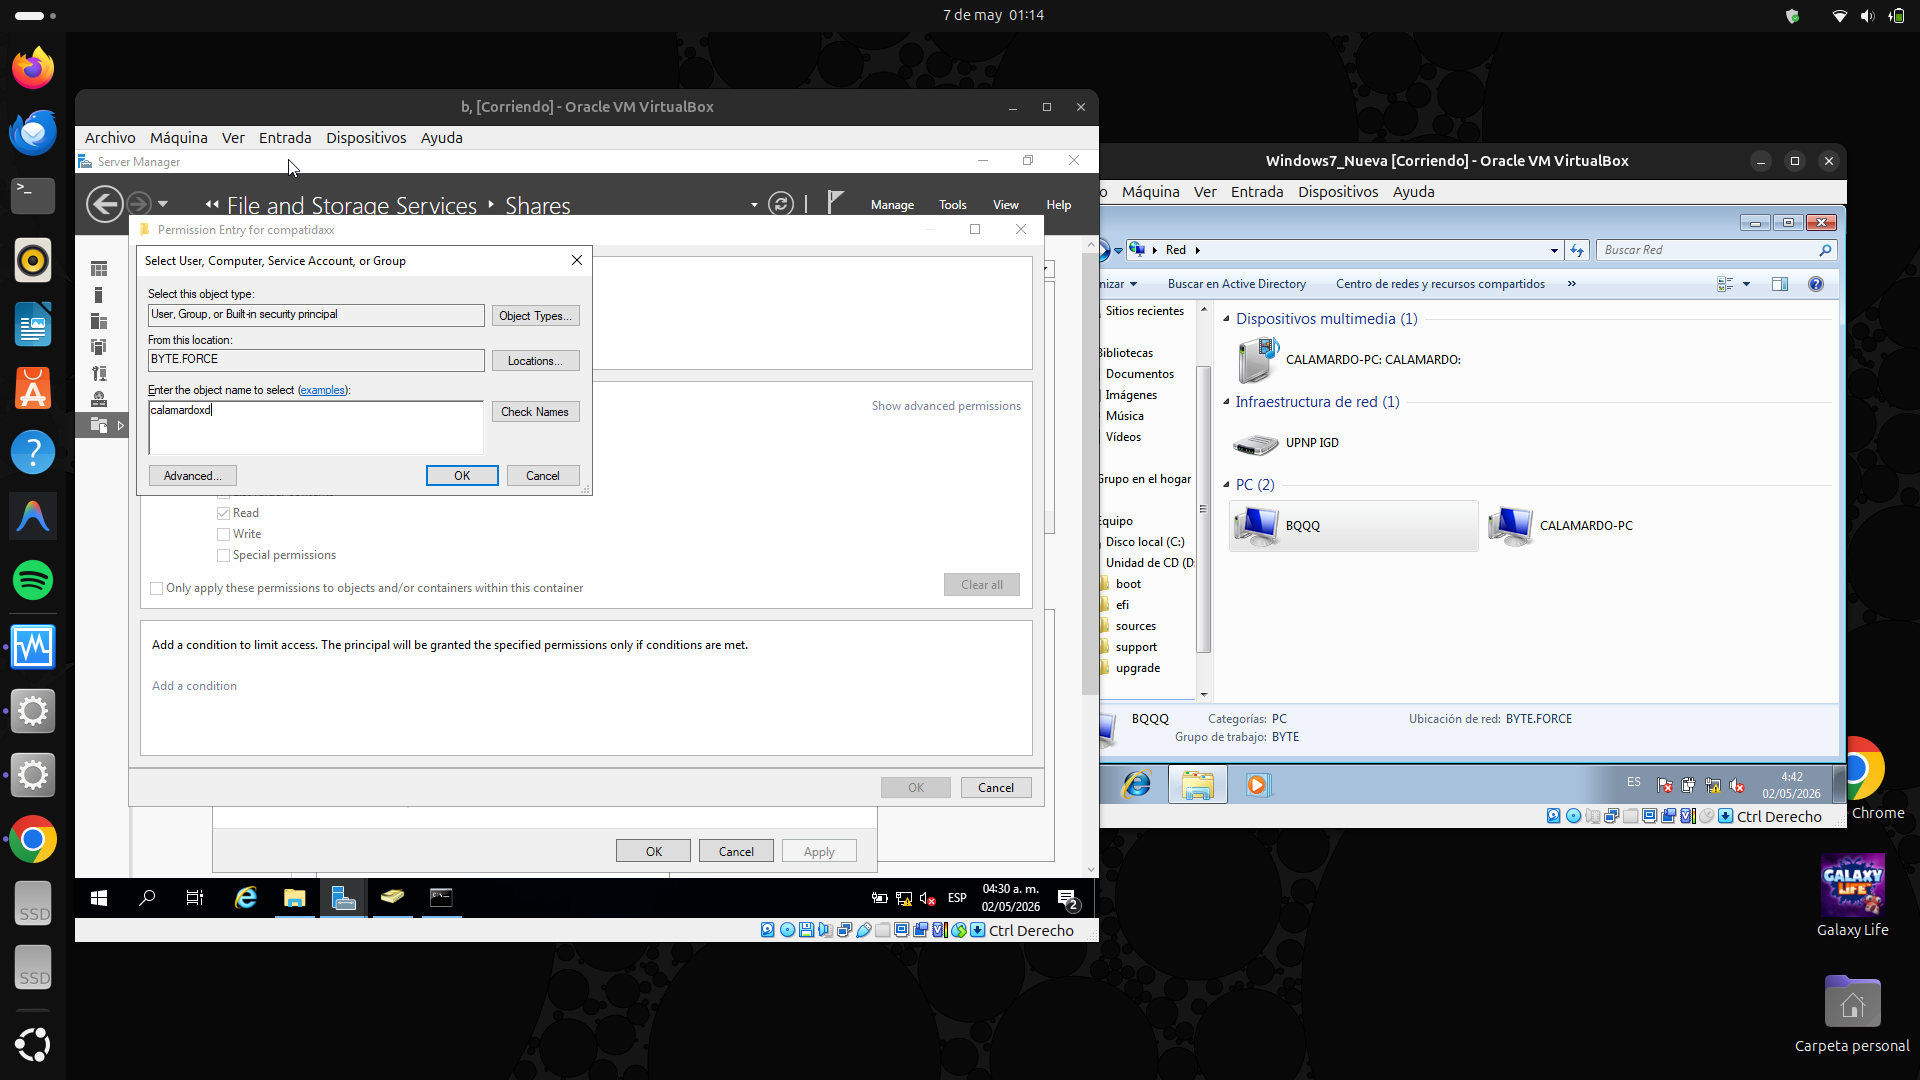Open the examples link
Image resolution: width=1920 pixels, height=1080 pixels.
pyautogui.click(x=322, y=390)
